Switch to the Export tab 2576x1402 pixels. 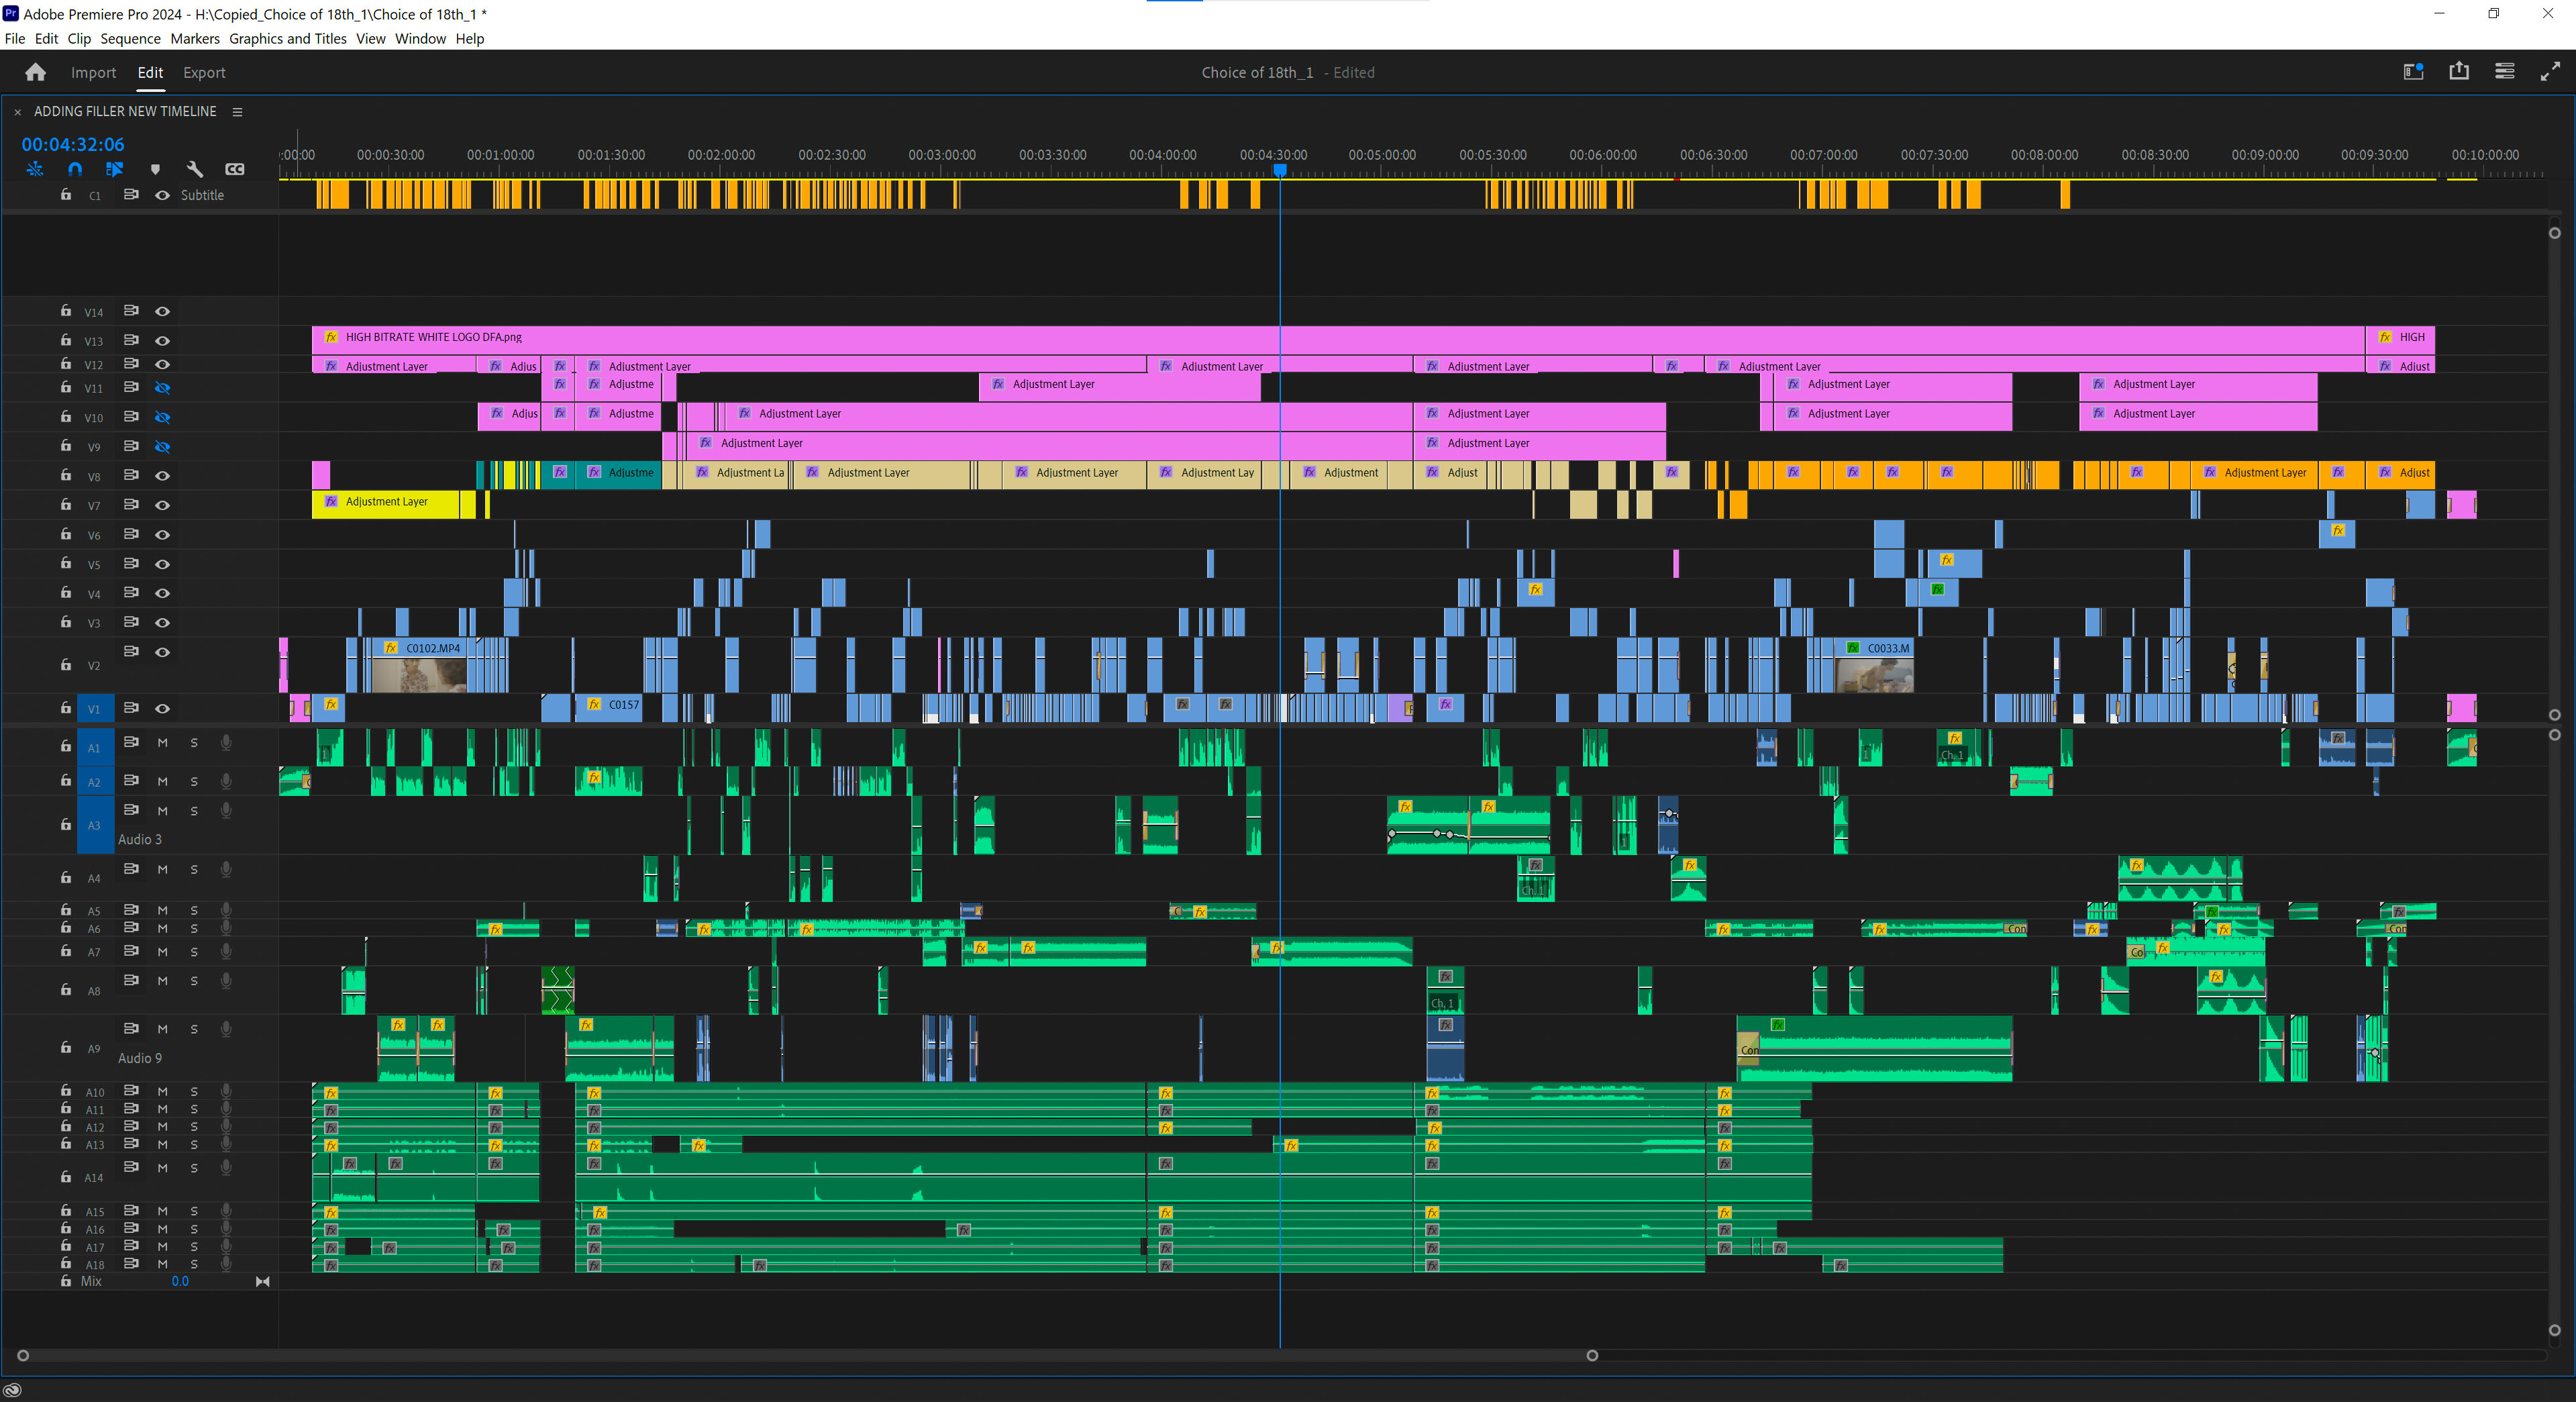tap(204, 72)
